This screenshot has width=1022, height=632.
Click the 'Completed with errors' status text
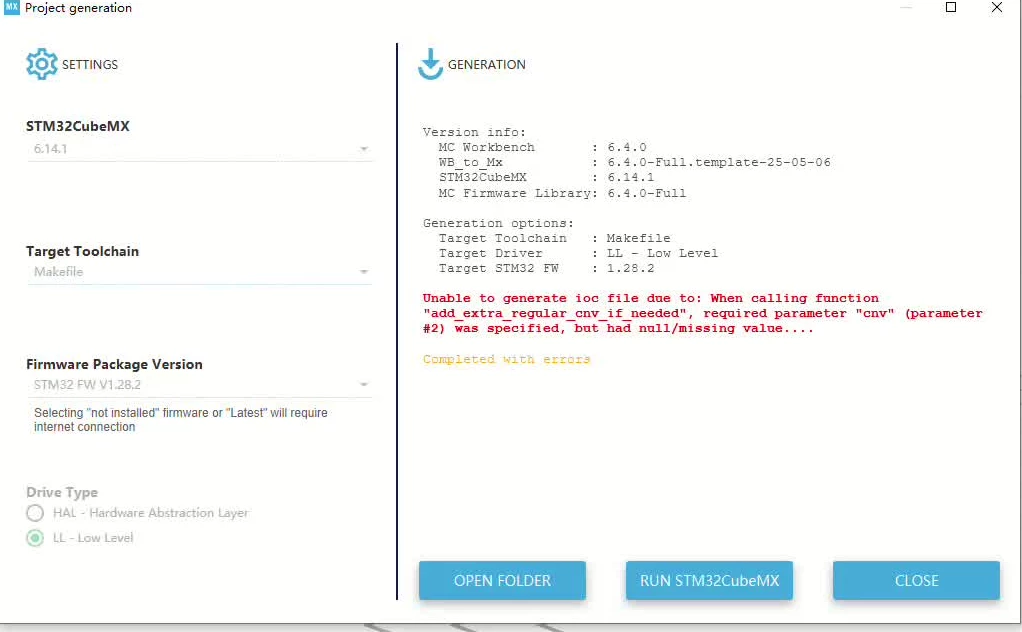pyautogui.click(x=506, y=359)
